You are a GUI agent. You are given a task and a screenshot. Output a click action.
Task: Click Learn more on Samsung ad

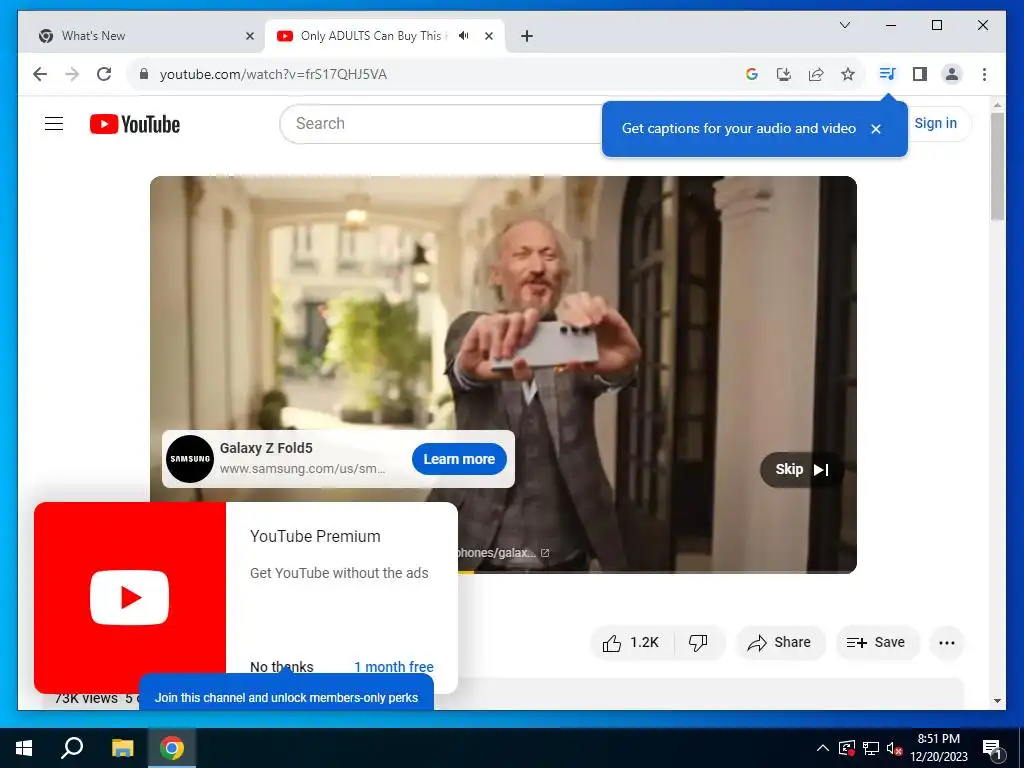tap(459, 459)
